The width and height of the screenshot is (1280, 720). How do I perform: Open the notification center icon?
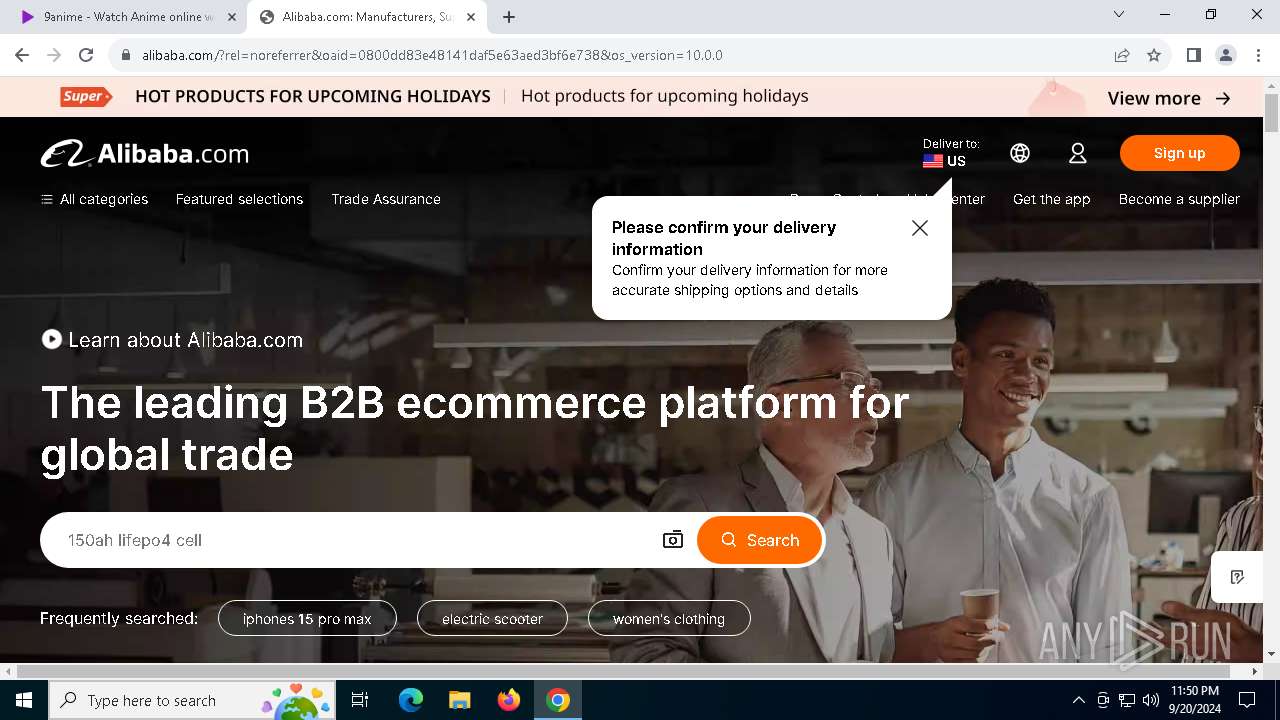coord(1247,700)
